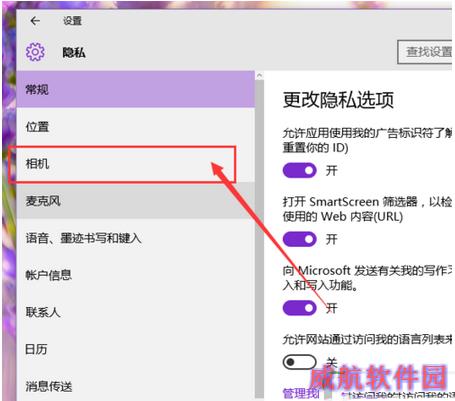Screen dimensions: 455x401
Task: Select the 日历 category
Action: pyautogui.click(x=136, y=349)
